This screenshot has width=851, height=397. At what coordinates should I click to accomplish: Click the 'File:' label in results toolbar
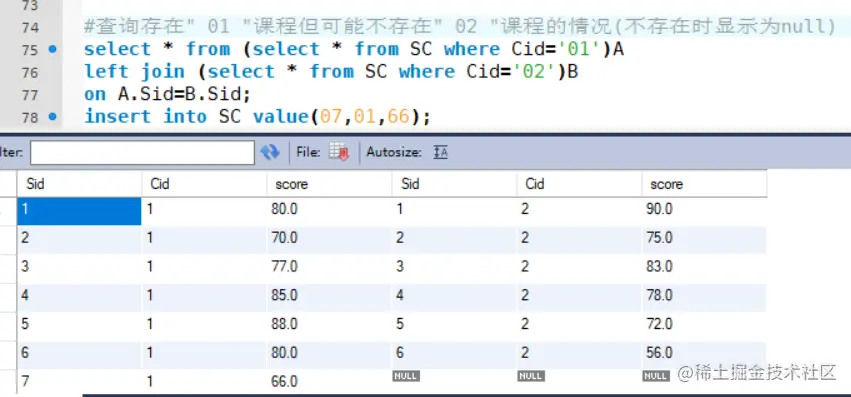[308, 153]
